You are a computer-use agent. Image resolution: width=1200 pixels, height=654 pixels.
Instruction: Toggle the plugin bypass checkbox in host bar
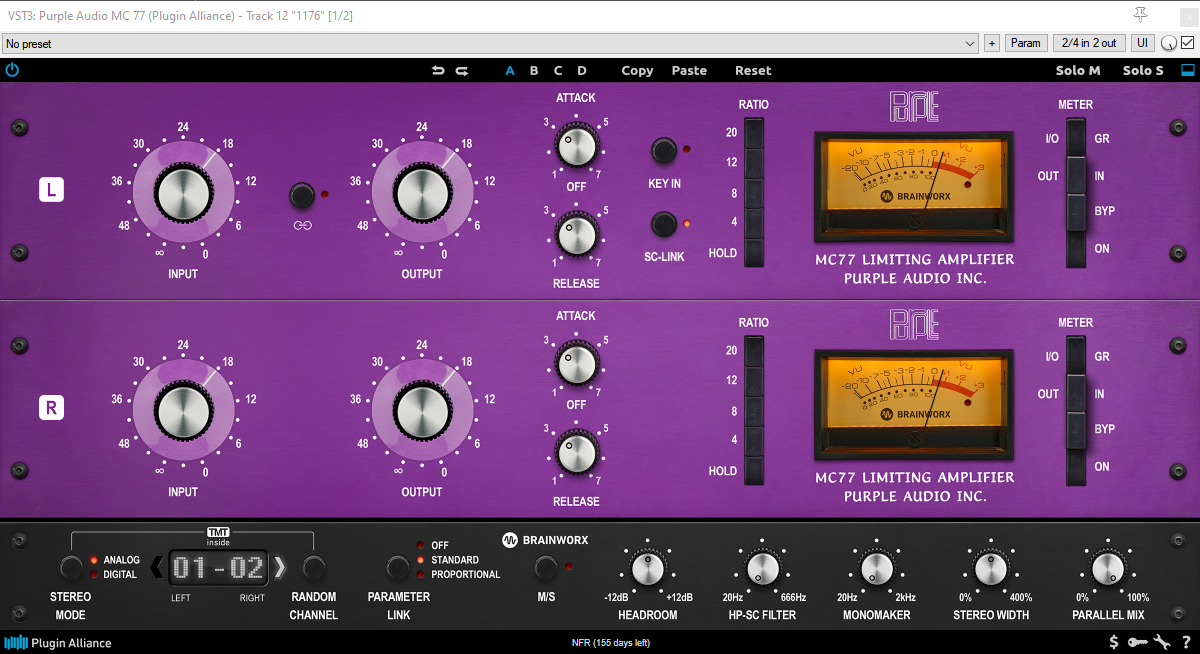[x=1188, y=43]
